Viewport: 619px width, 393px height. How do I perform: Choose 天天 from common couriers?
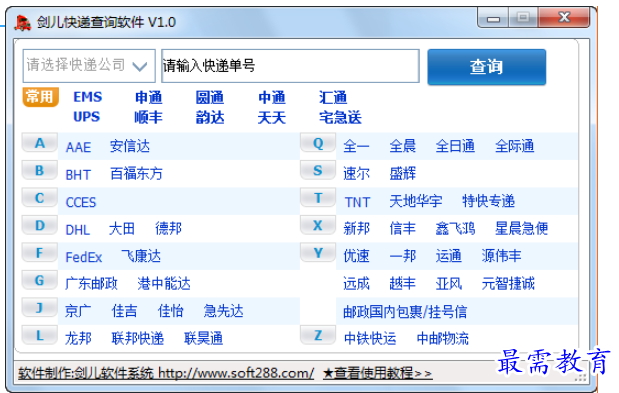coord(272,117)
